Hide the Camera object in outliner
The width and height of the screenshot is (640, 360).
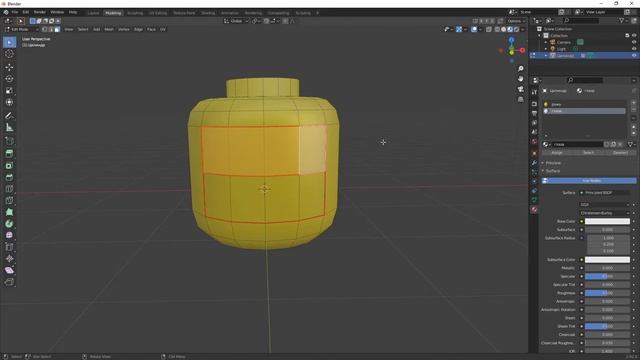click(634, 42)
